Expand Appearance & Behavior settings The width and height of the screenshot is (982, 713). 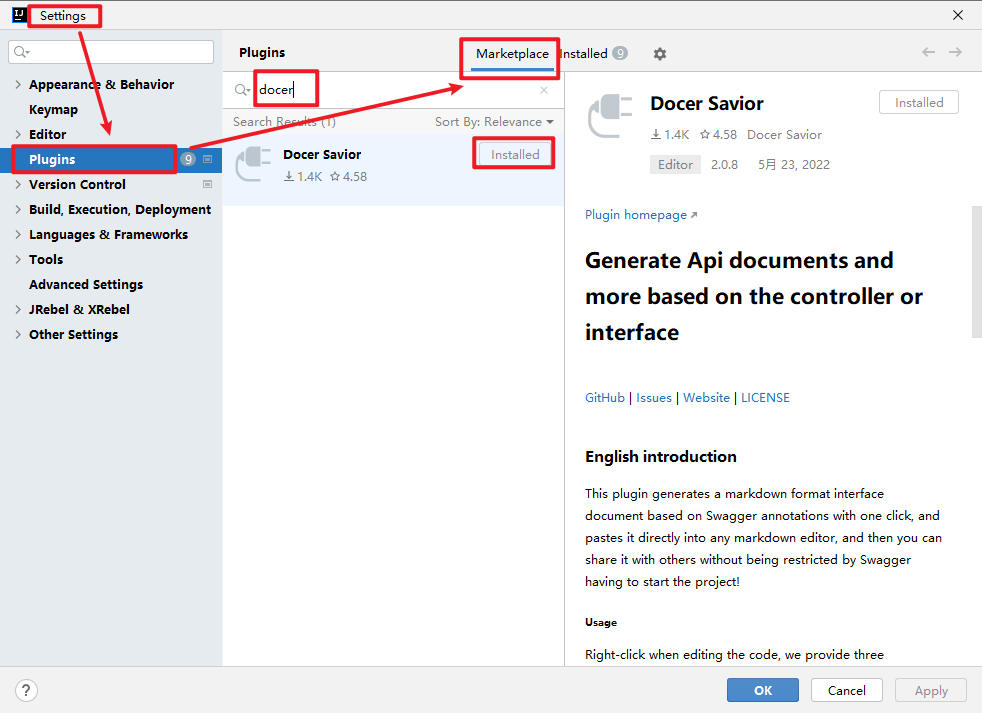[x=18, y=84]
